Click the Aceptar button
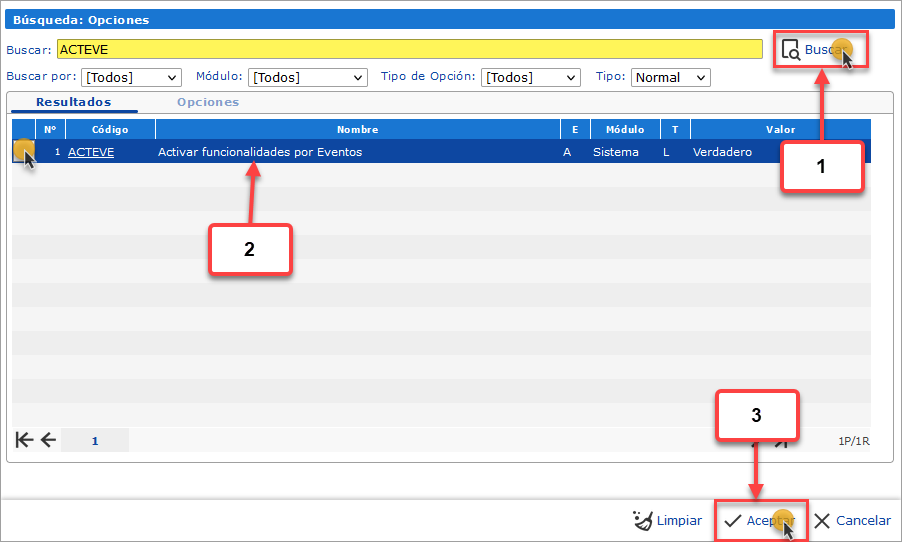Image resolution: width=902 pixels, height=542 pixels. 760,521
